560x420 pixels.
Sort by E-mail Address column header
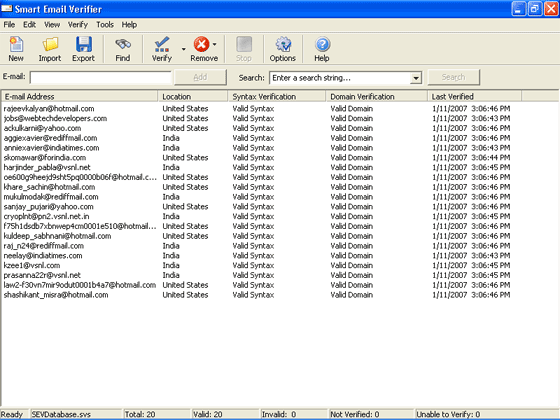coord(80,96)
